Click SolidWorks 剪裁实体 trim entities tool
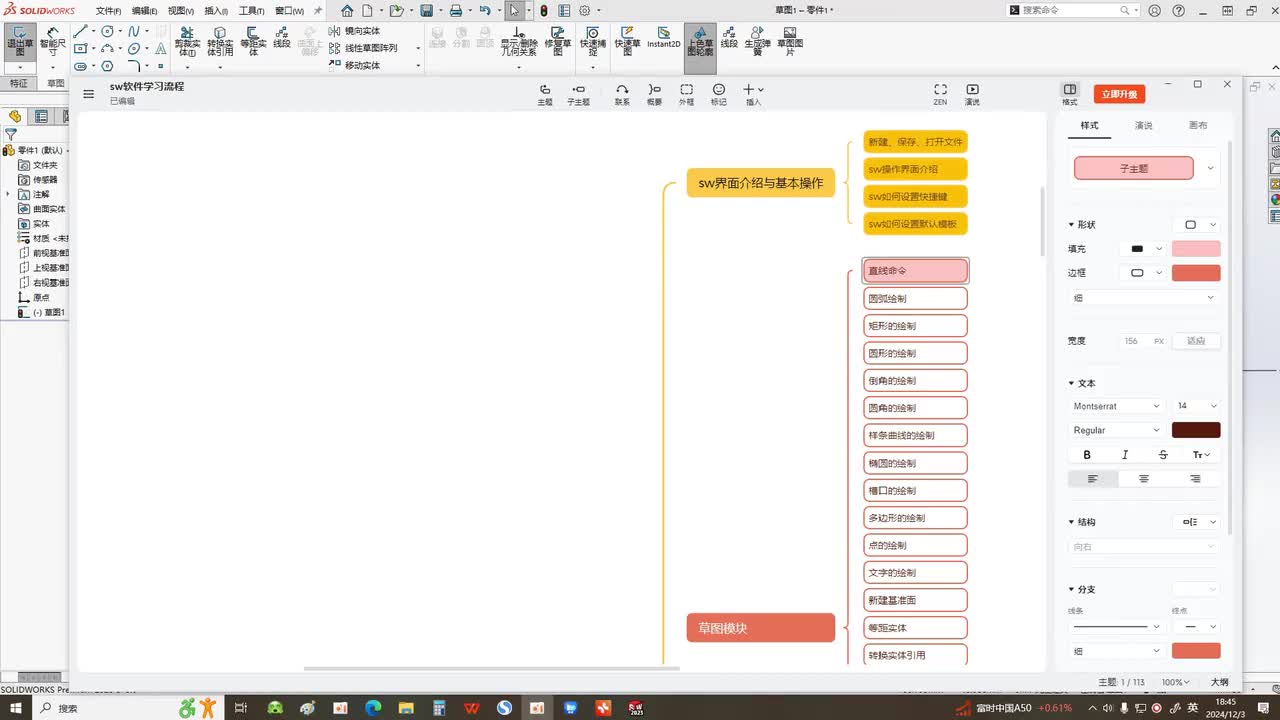Image resolution: width=1280 pixels, height=720 pixels. point(187,42)
